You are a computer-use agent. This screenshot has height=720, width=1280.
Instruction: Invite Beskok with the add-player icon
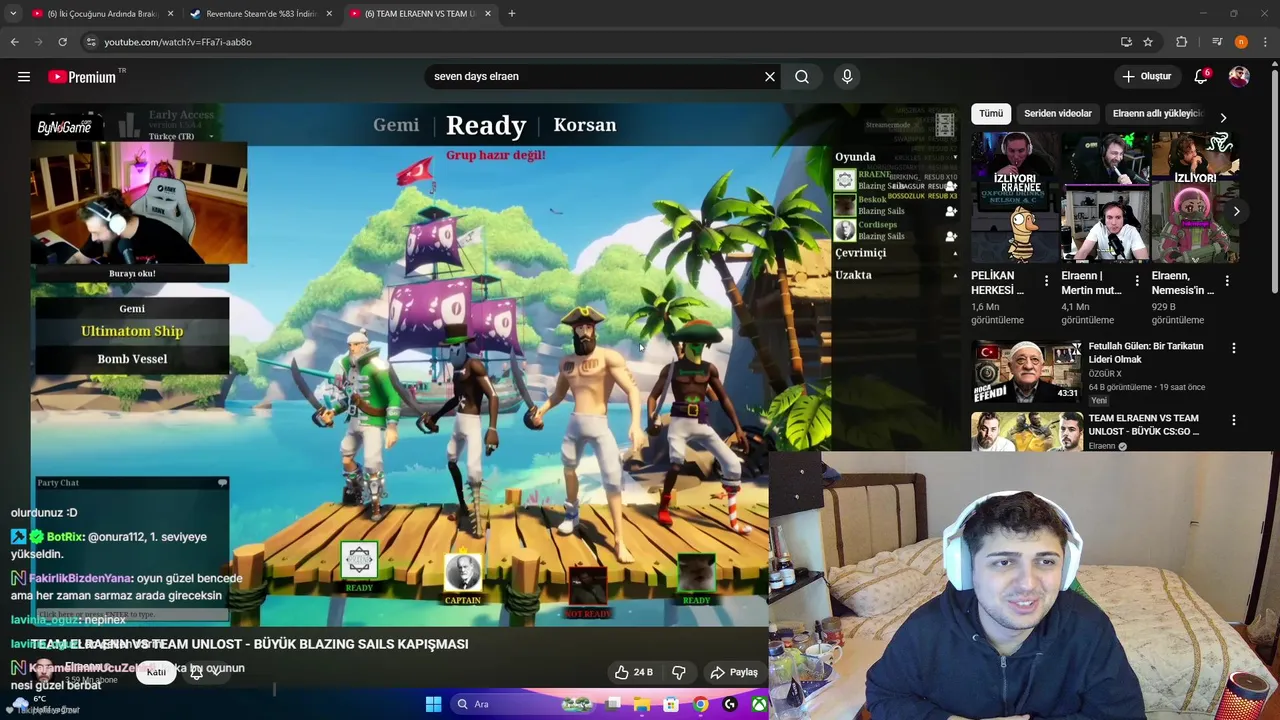tap(950, 211)
